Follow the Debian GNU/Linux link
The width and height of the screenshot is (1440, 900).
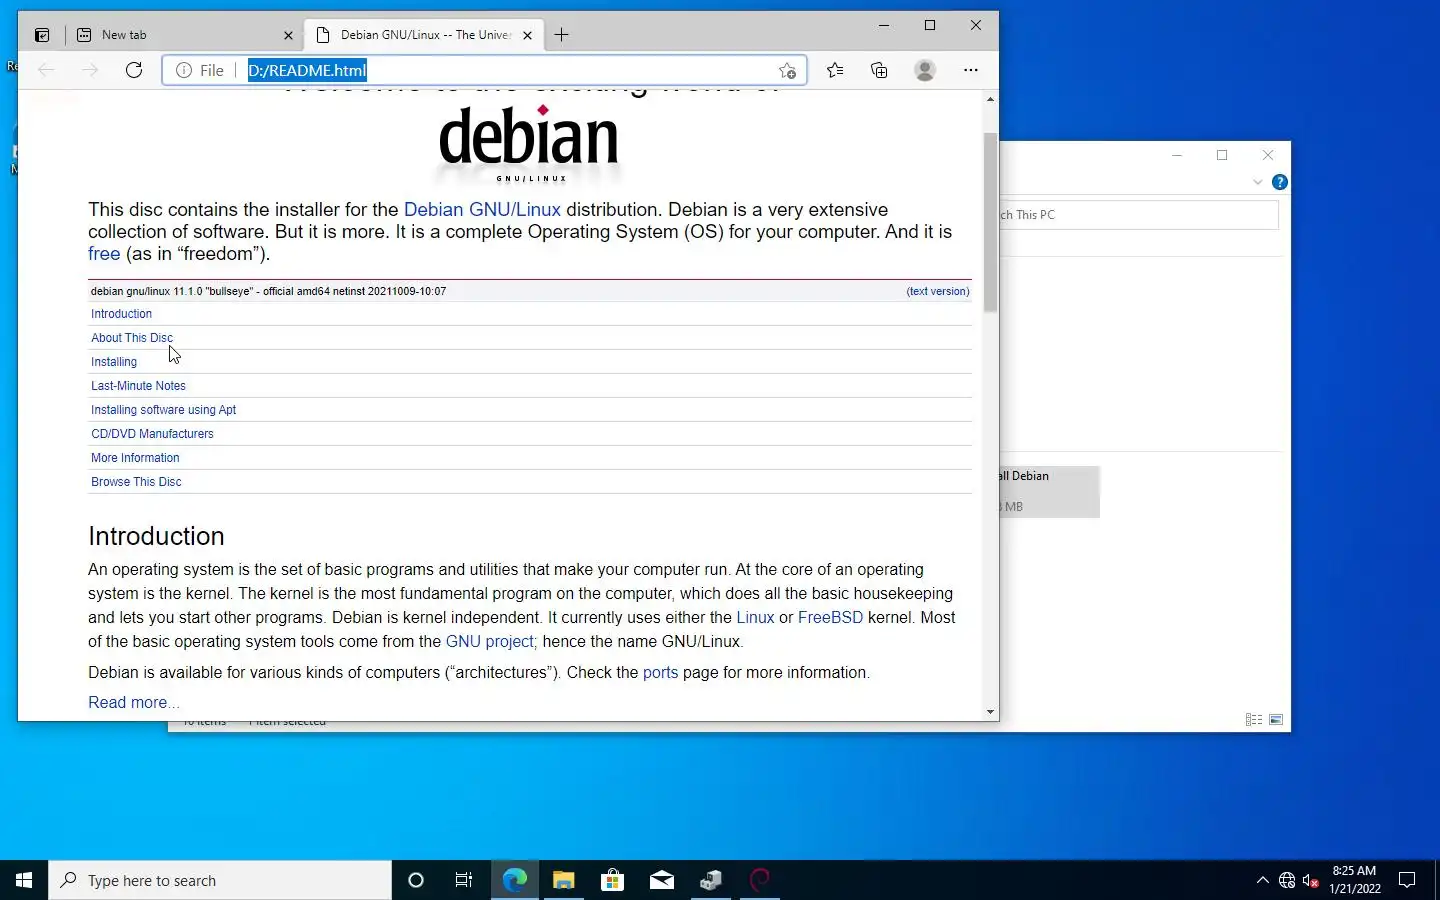pos(482,210)
